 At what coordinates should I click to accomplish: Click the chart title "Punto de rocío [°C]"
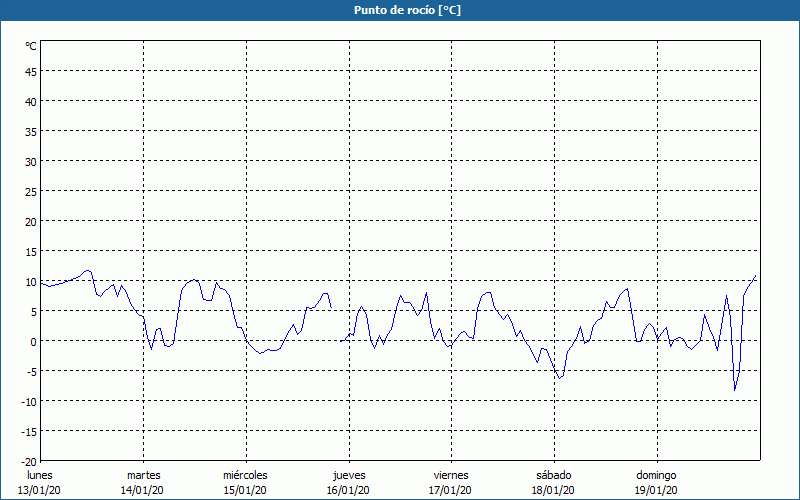tap(400, 10)
